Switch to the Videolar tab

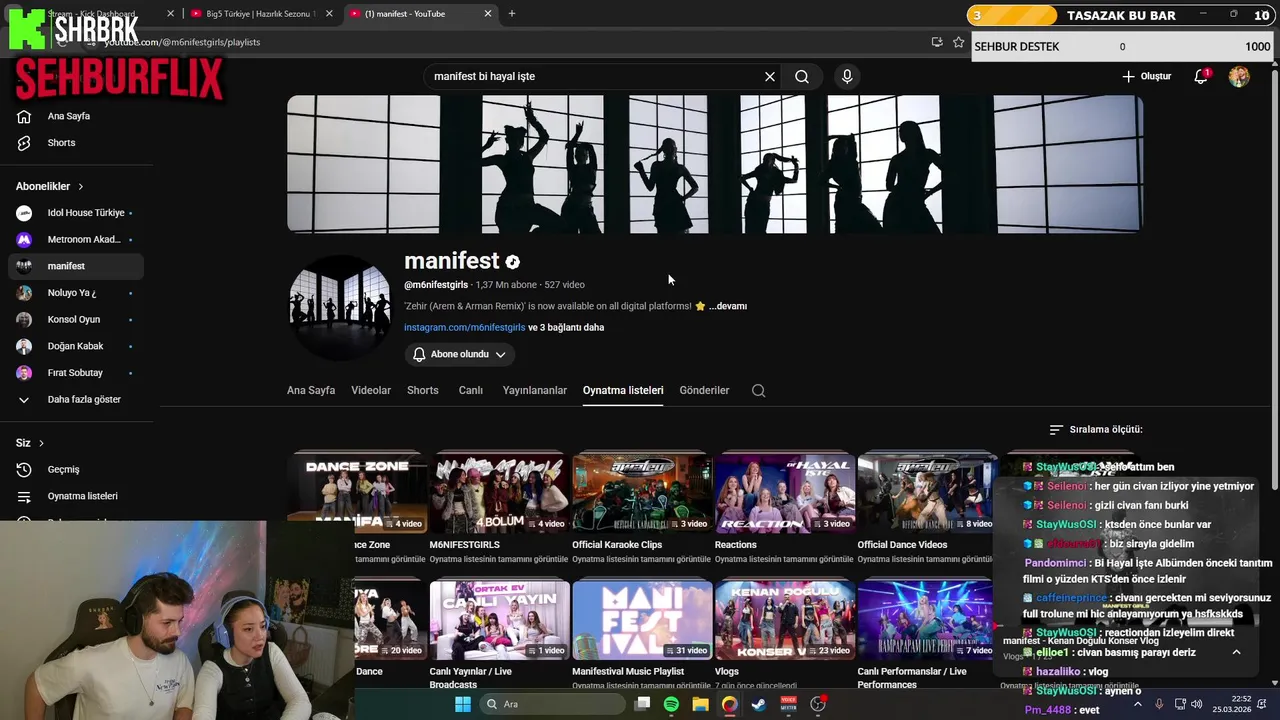pyautogui.click(x=371, y=390)
